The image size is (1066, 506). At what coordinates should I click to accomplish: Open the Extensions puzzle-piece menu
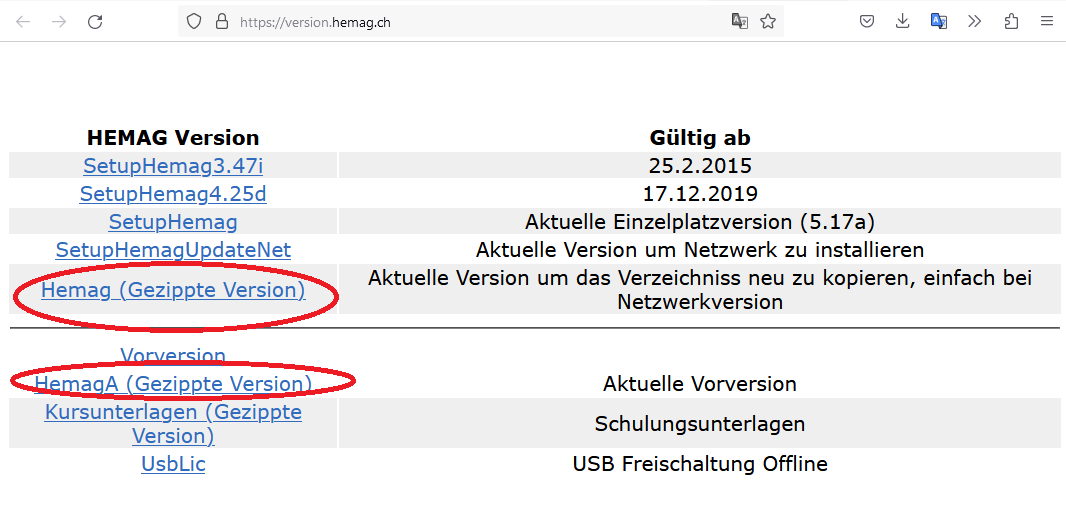tap(1011, 21)
